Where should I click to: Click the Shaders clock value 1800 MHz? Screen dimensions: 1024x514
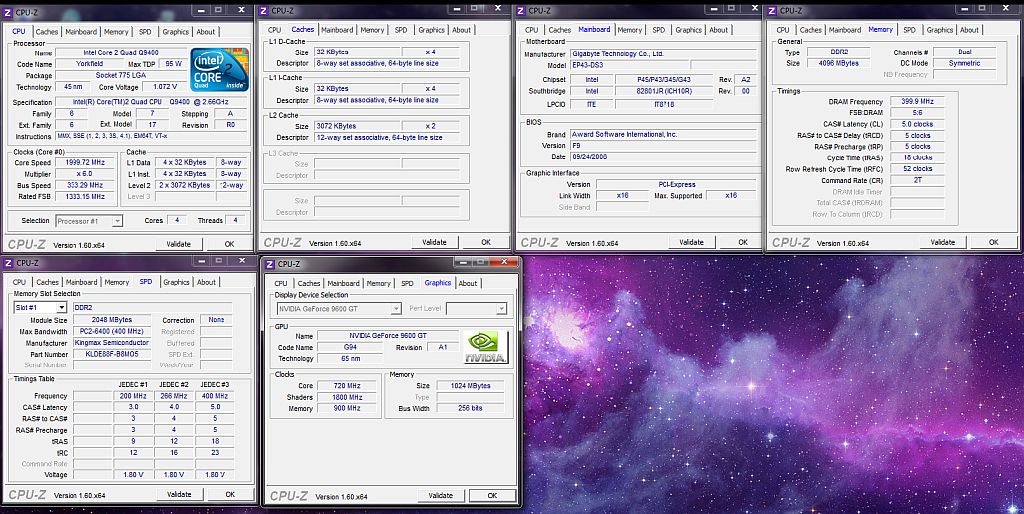[x=347, y=397]
